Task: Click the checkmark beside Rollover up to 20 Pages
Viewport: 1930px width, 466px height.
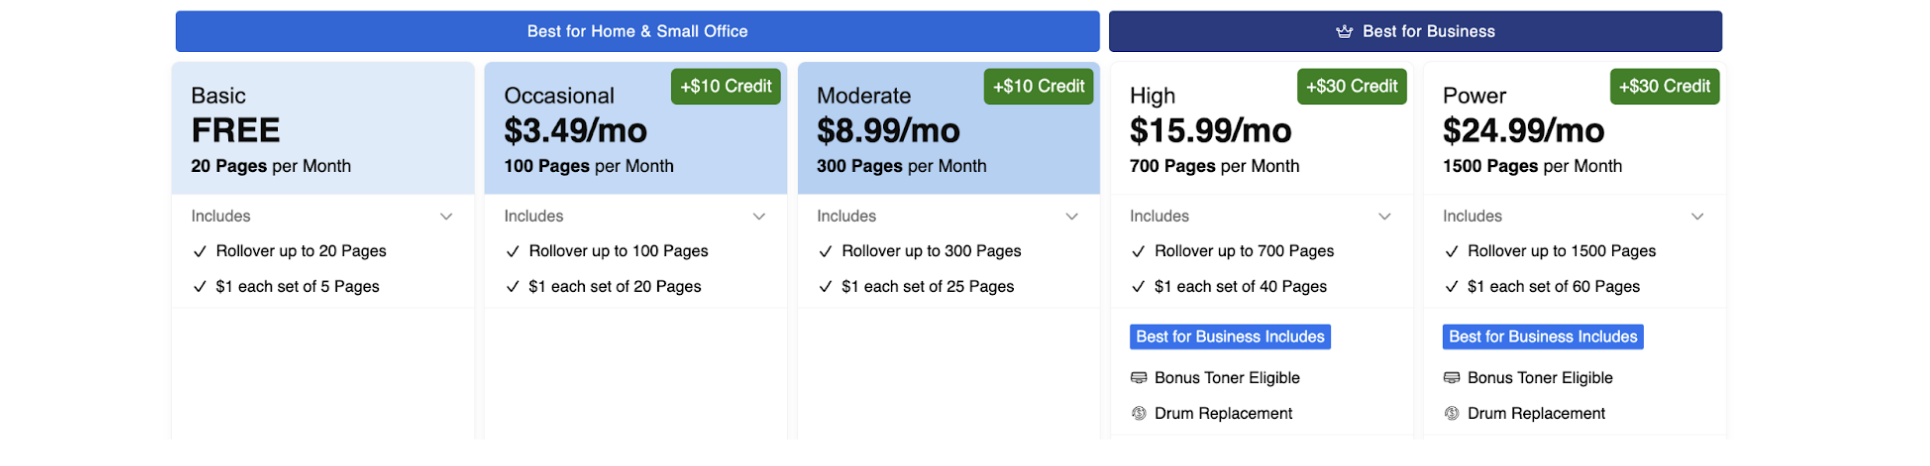Action: (200, 252)
